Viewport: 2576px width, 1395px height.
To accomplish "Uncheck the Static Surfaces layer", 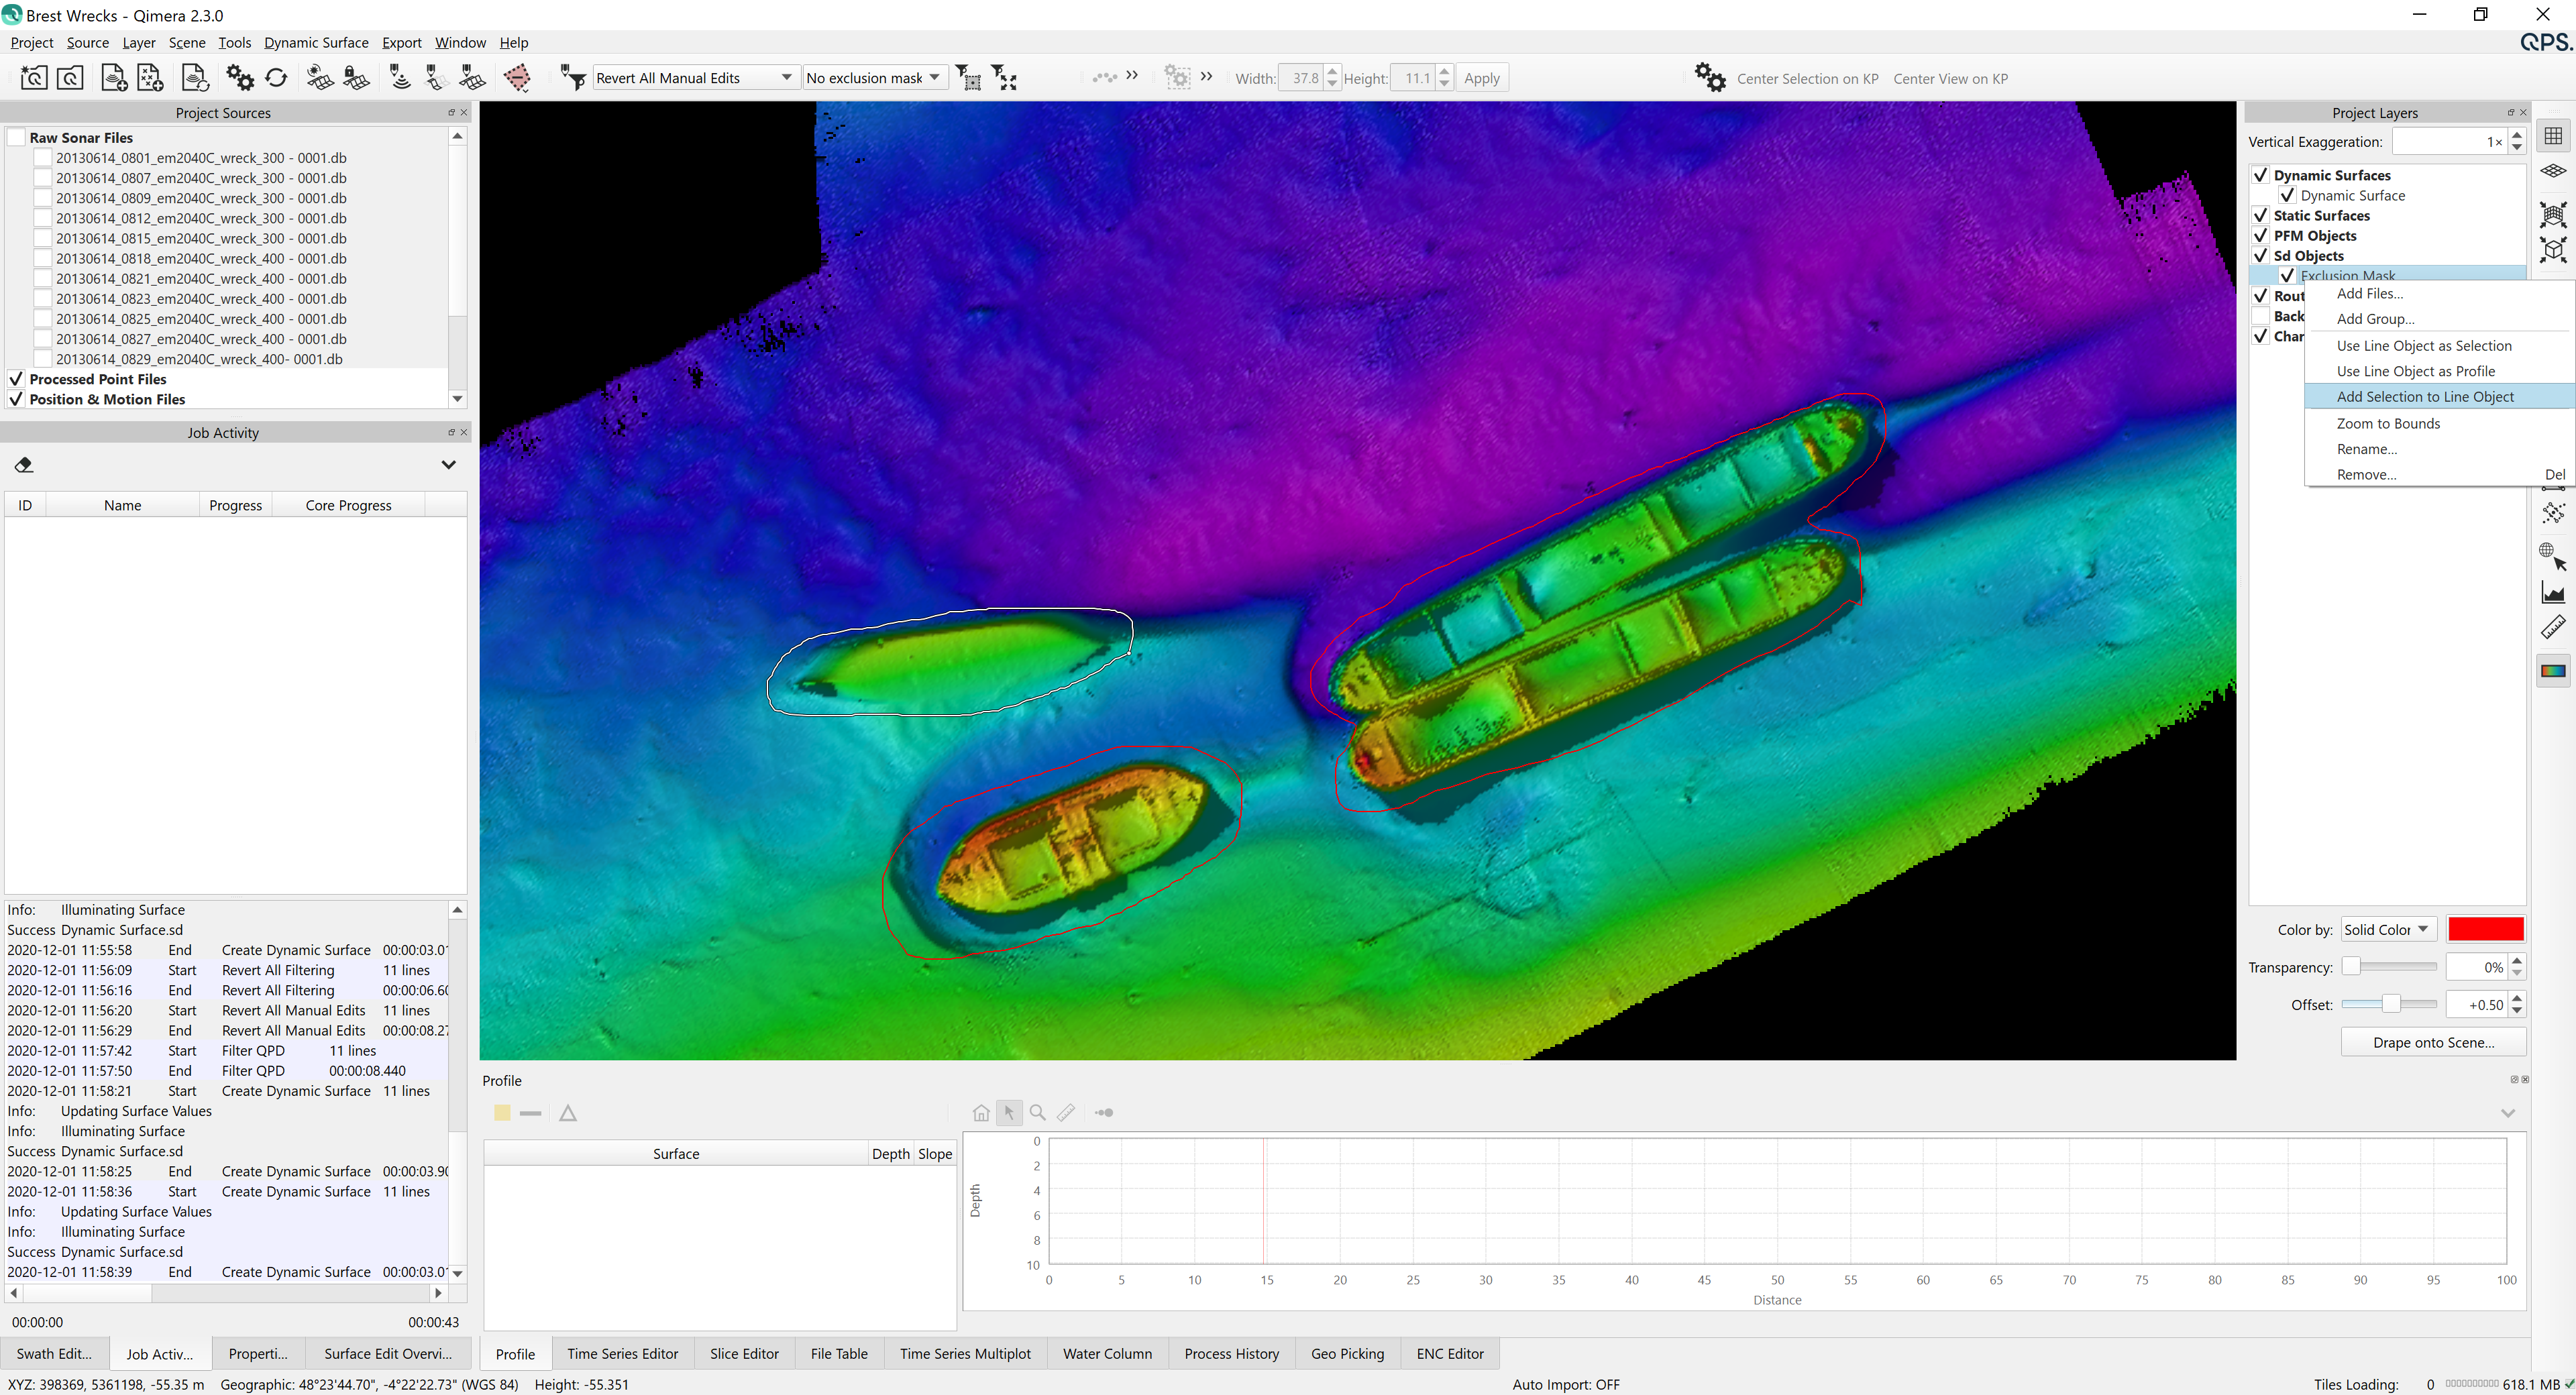I will [2260, 216].
